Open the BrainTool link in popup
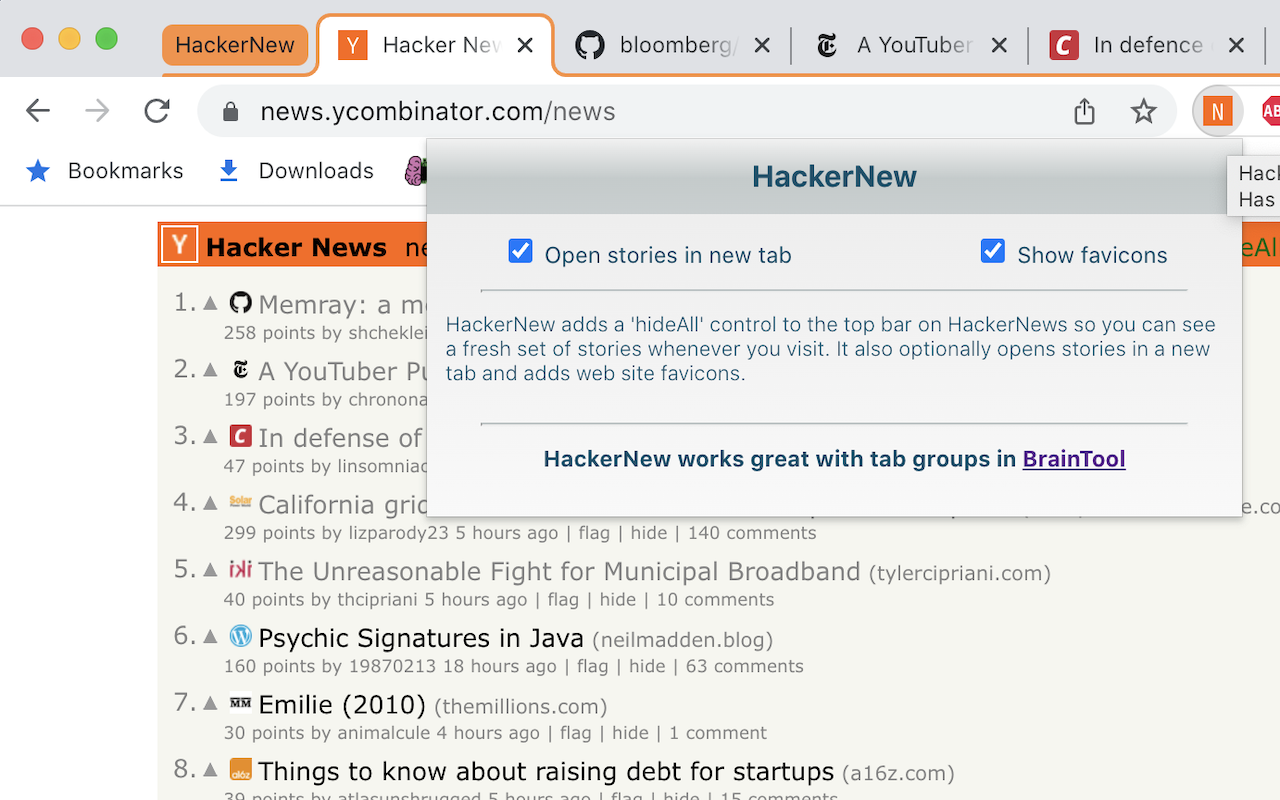 1074,459
